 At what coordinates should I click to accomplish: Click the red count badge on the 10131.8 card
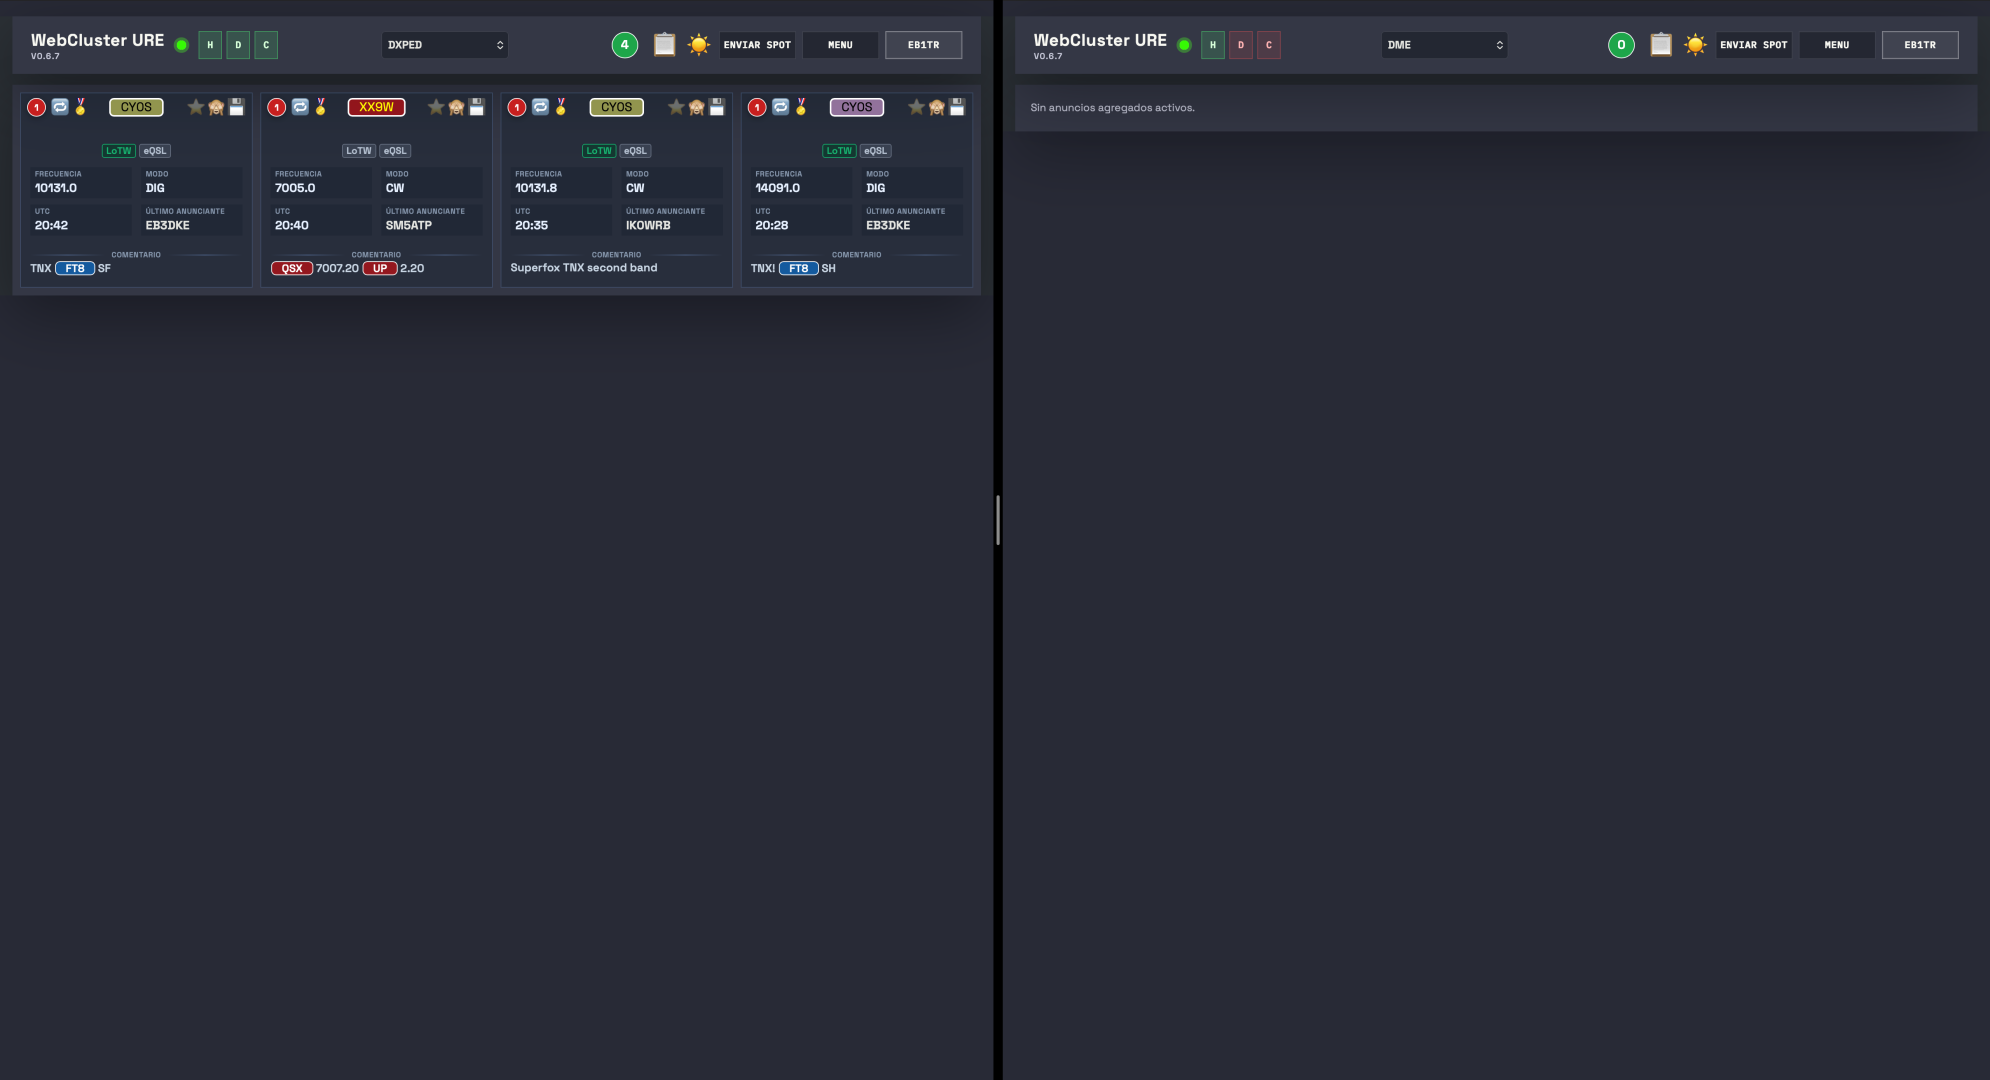coord(517,107)
